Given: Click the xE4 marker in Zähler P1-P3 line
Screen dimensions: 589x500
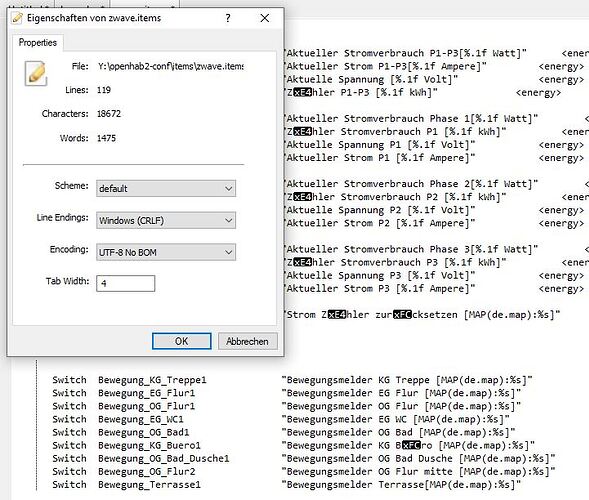Looking at the screenshot, I should coord(302,92).
